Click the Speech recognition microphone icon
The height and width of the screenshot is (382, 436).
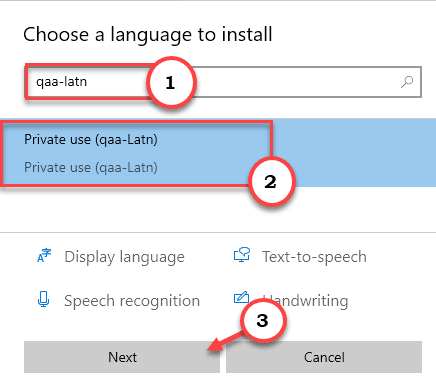click(43, 299)
